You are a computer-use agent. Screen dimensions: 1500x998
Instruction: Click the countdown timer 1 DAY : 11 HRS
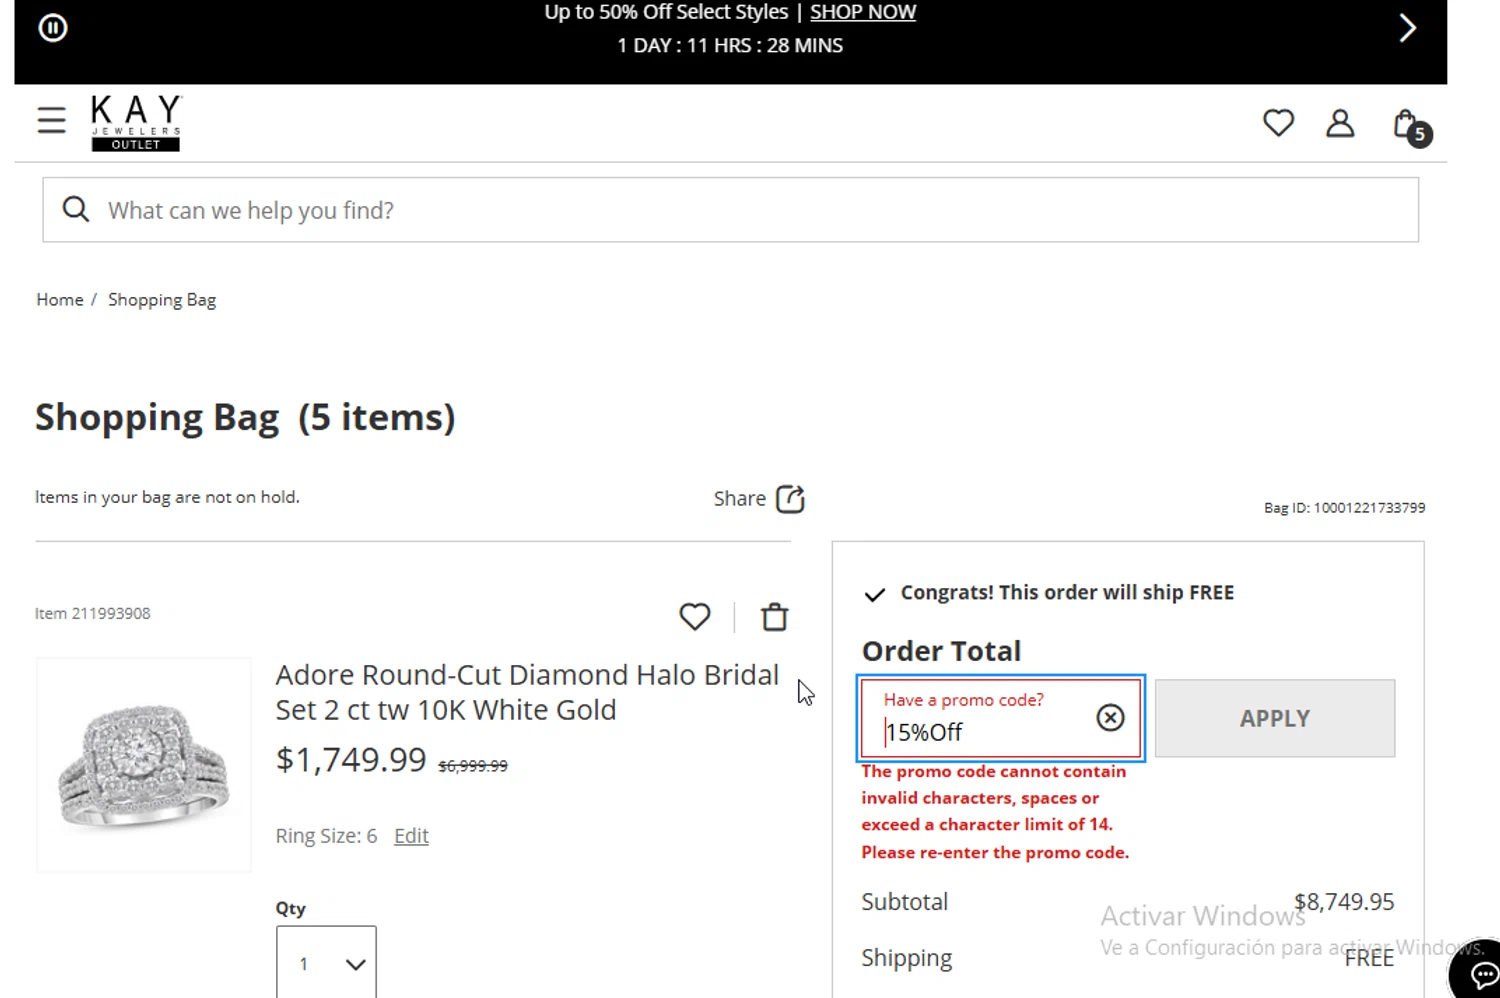click(730, 46)
